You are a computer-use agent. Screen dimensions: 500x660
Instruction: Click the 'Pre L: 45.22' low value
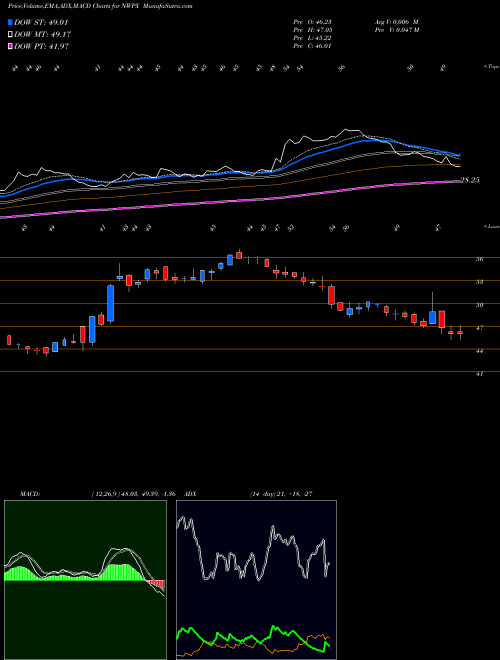click(x=312, y=38)
